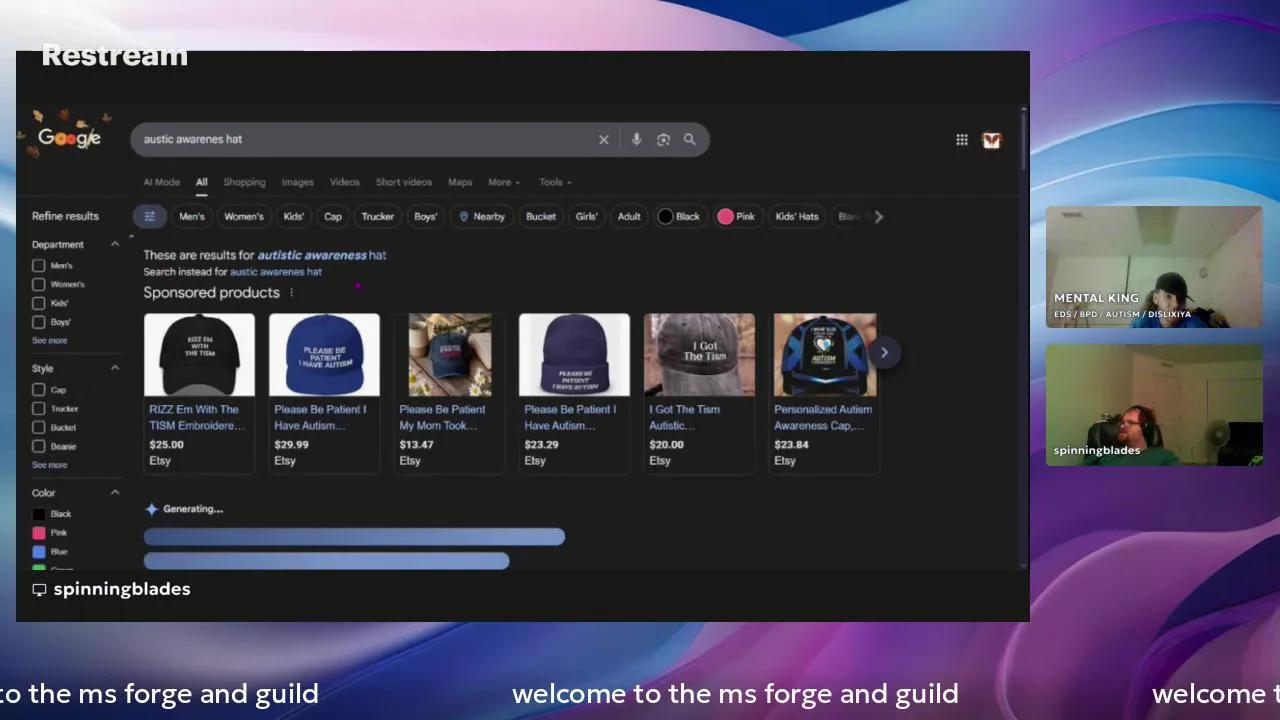Open Personalized Autism Awareness Cap listing
1280x720 pixels.
822,417
